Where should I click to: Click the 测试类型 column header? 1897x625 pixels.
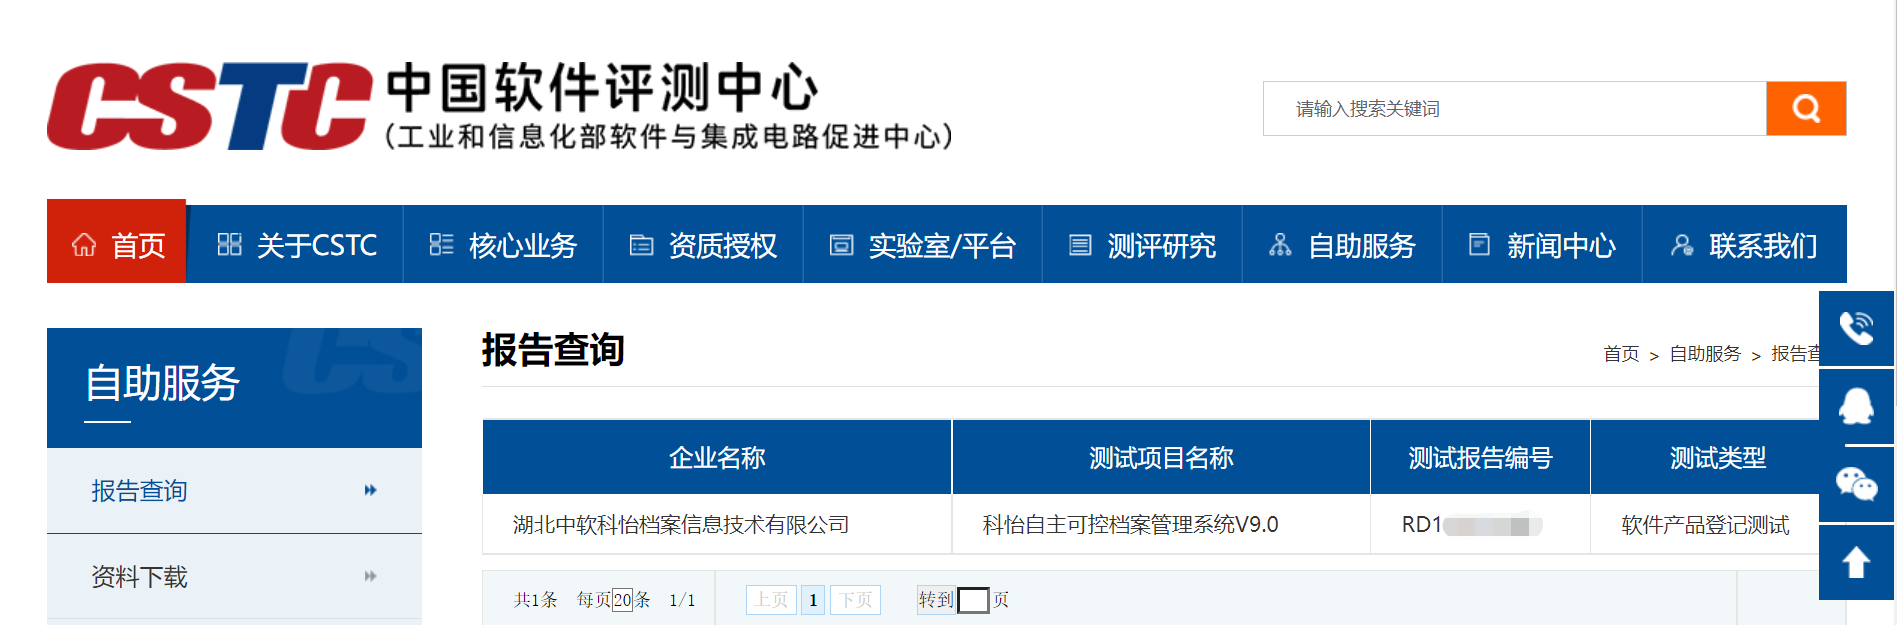[x=1718, y=457]
